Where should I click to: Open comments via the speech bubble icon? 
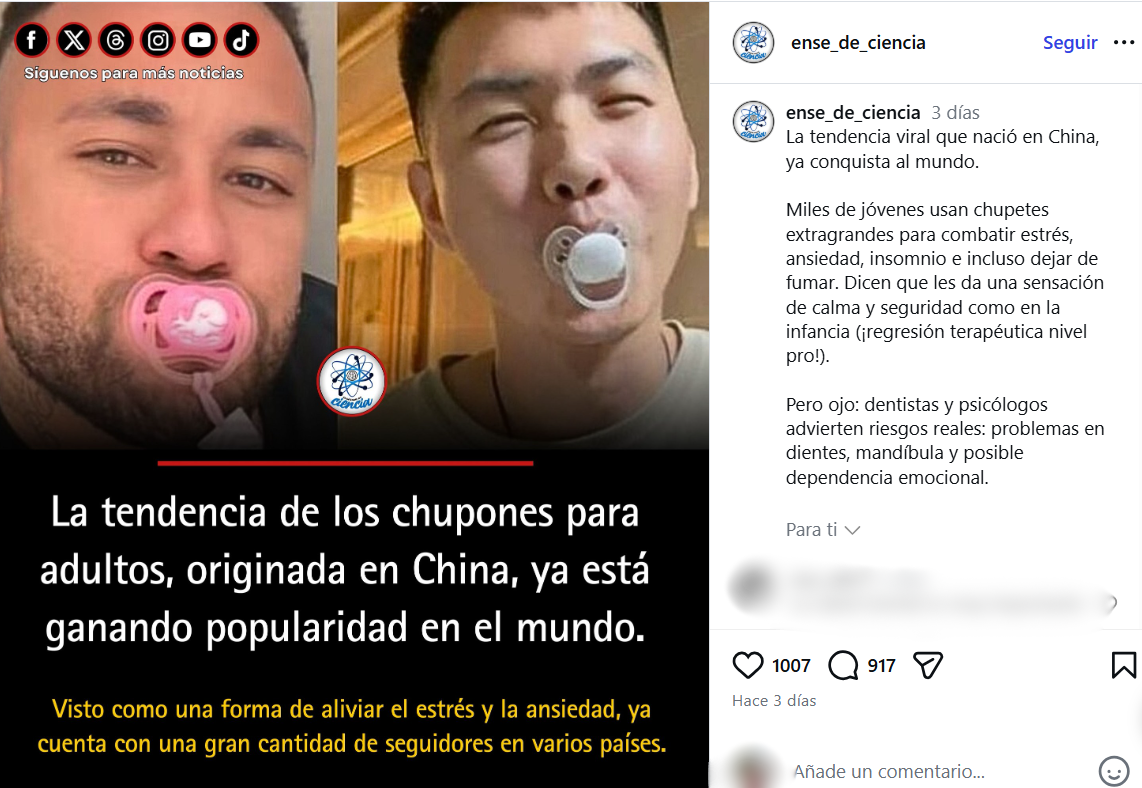843,665
